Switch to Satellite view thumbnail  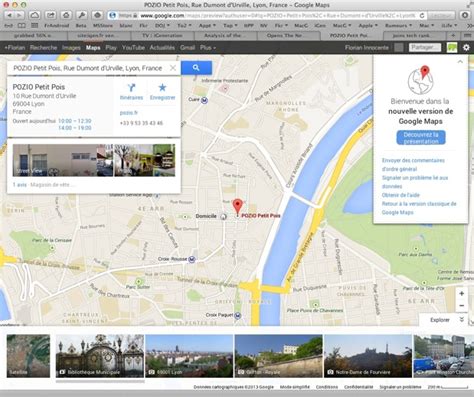(x=28, y=356)
